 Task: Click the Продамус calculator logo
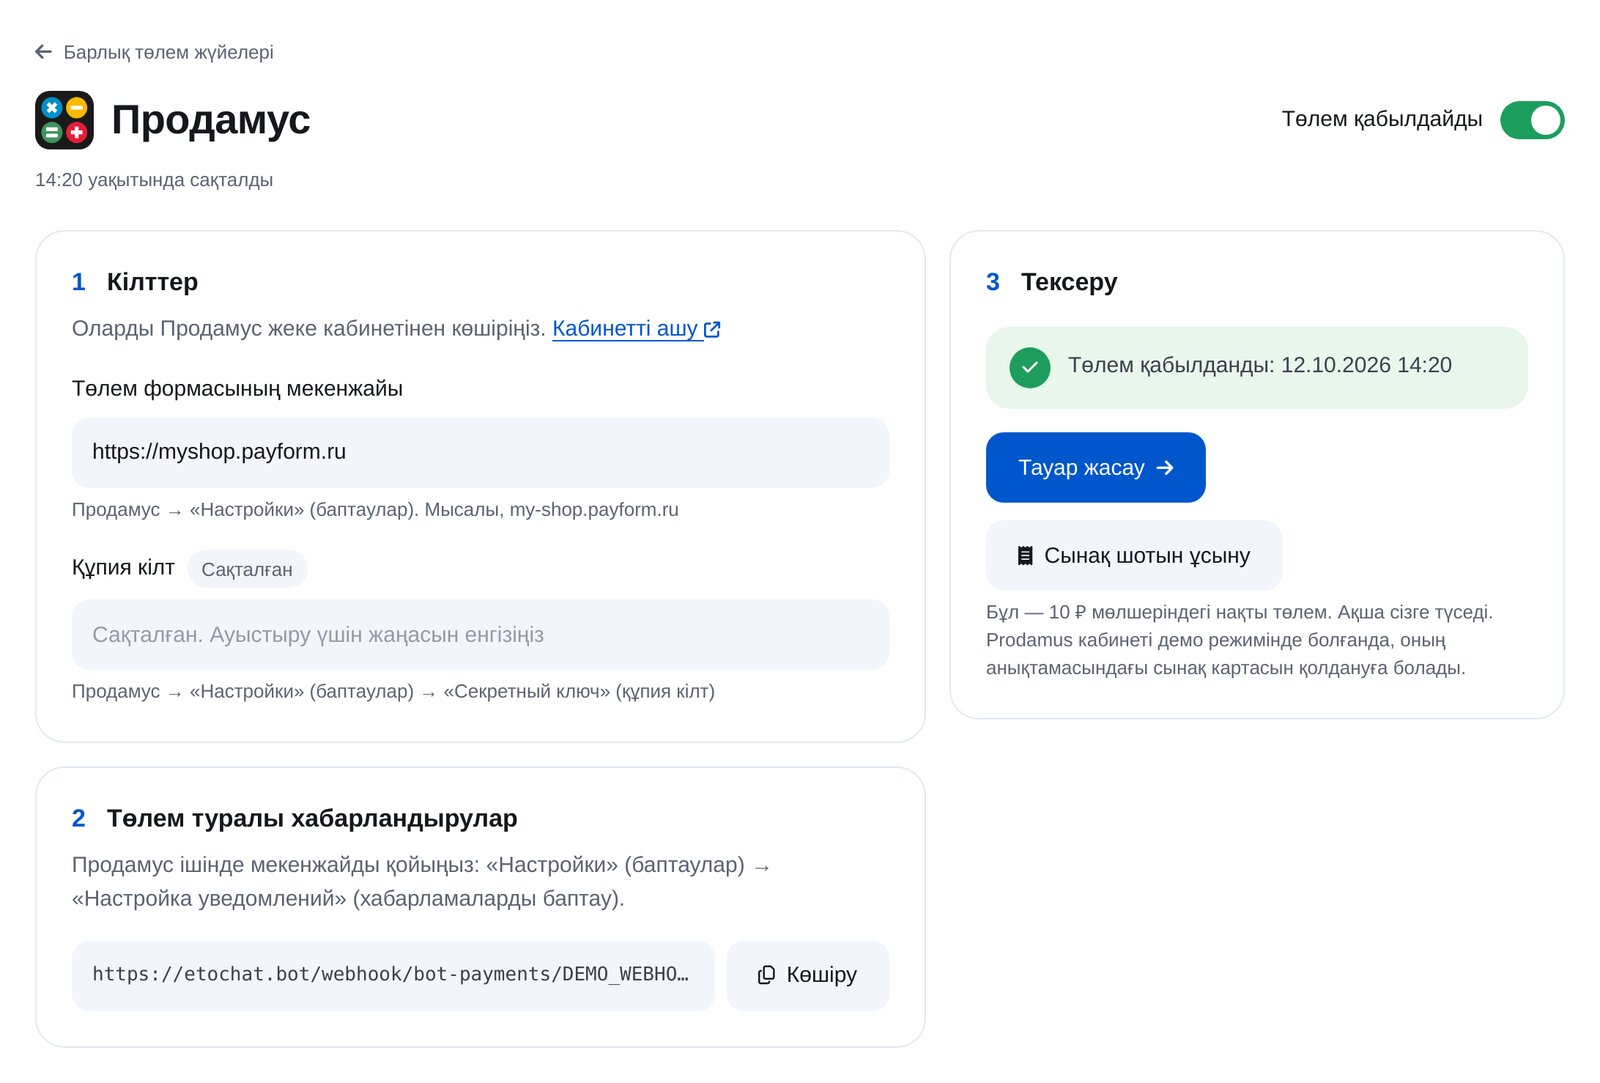pos(64,120)
